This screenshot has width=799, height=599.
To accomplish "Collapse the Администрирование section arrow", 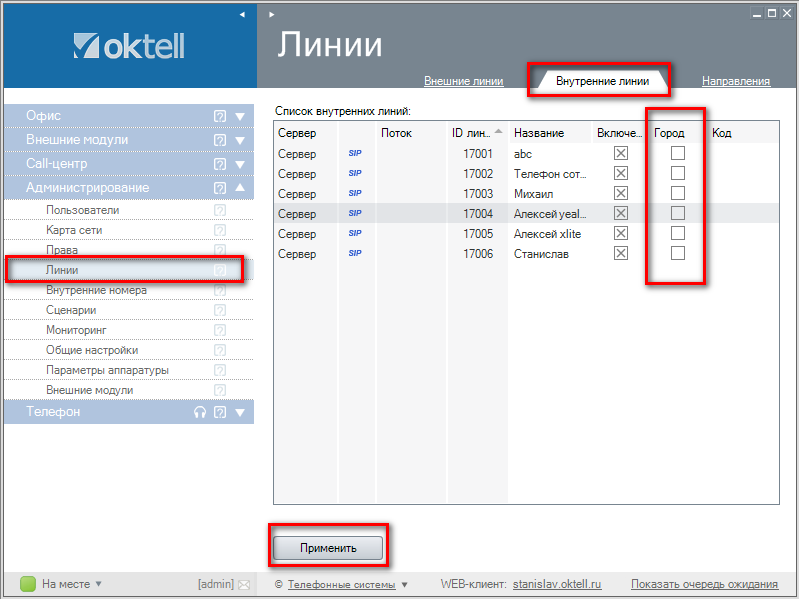I will coord(240,188).
